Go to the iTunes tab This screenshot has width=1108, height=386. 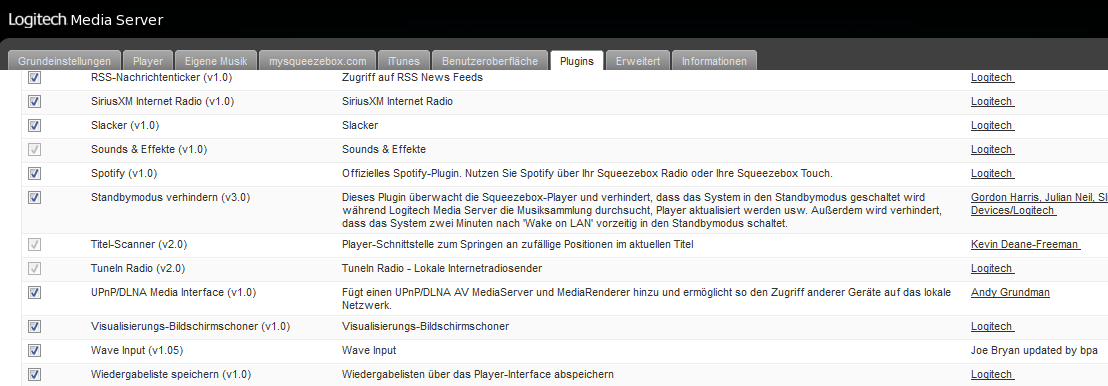[404, 61]
